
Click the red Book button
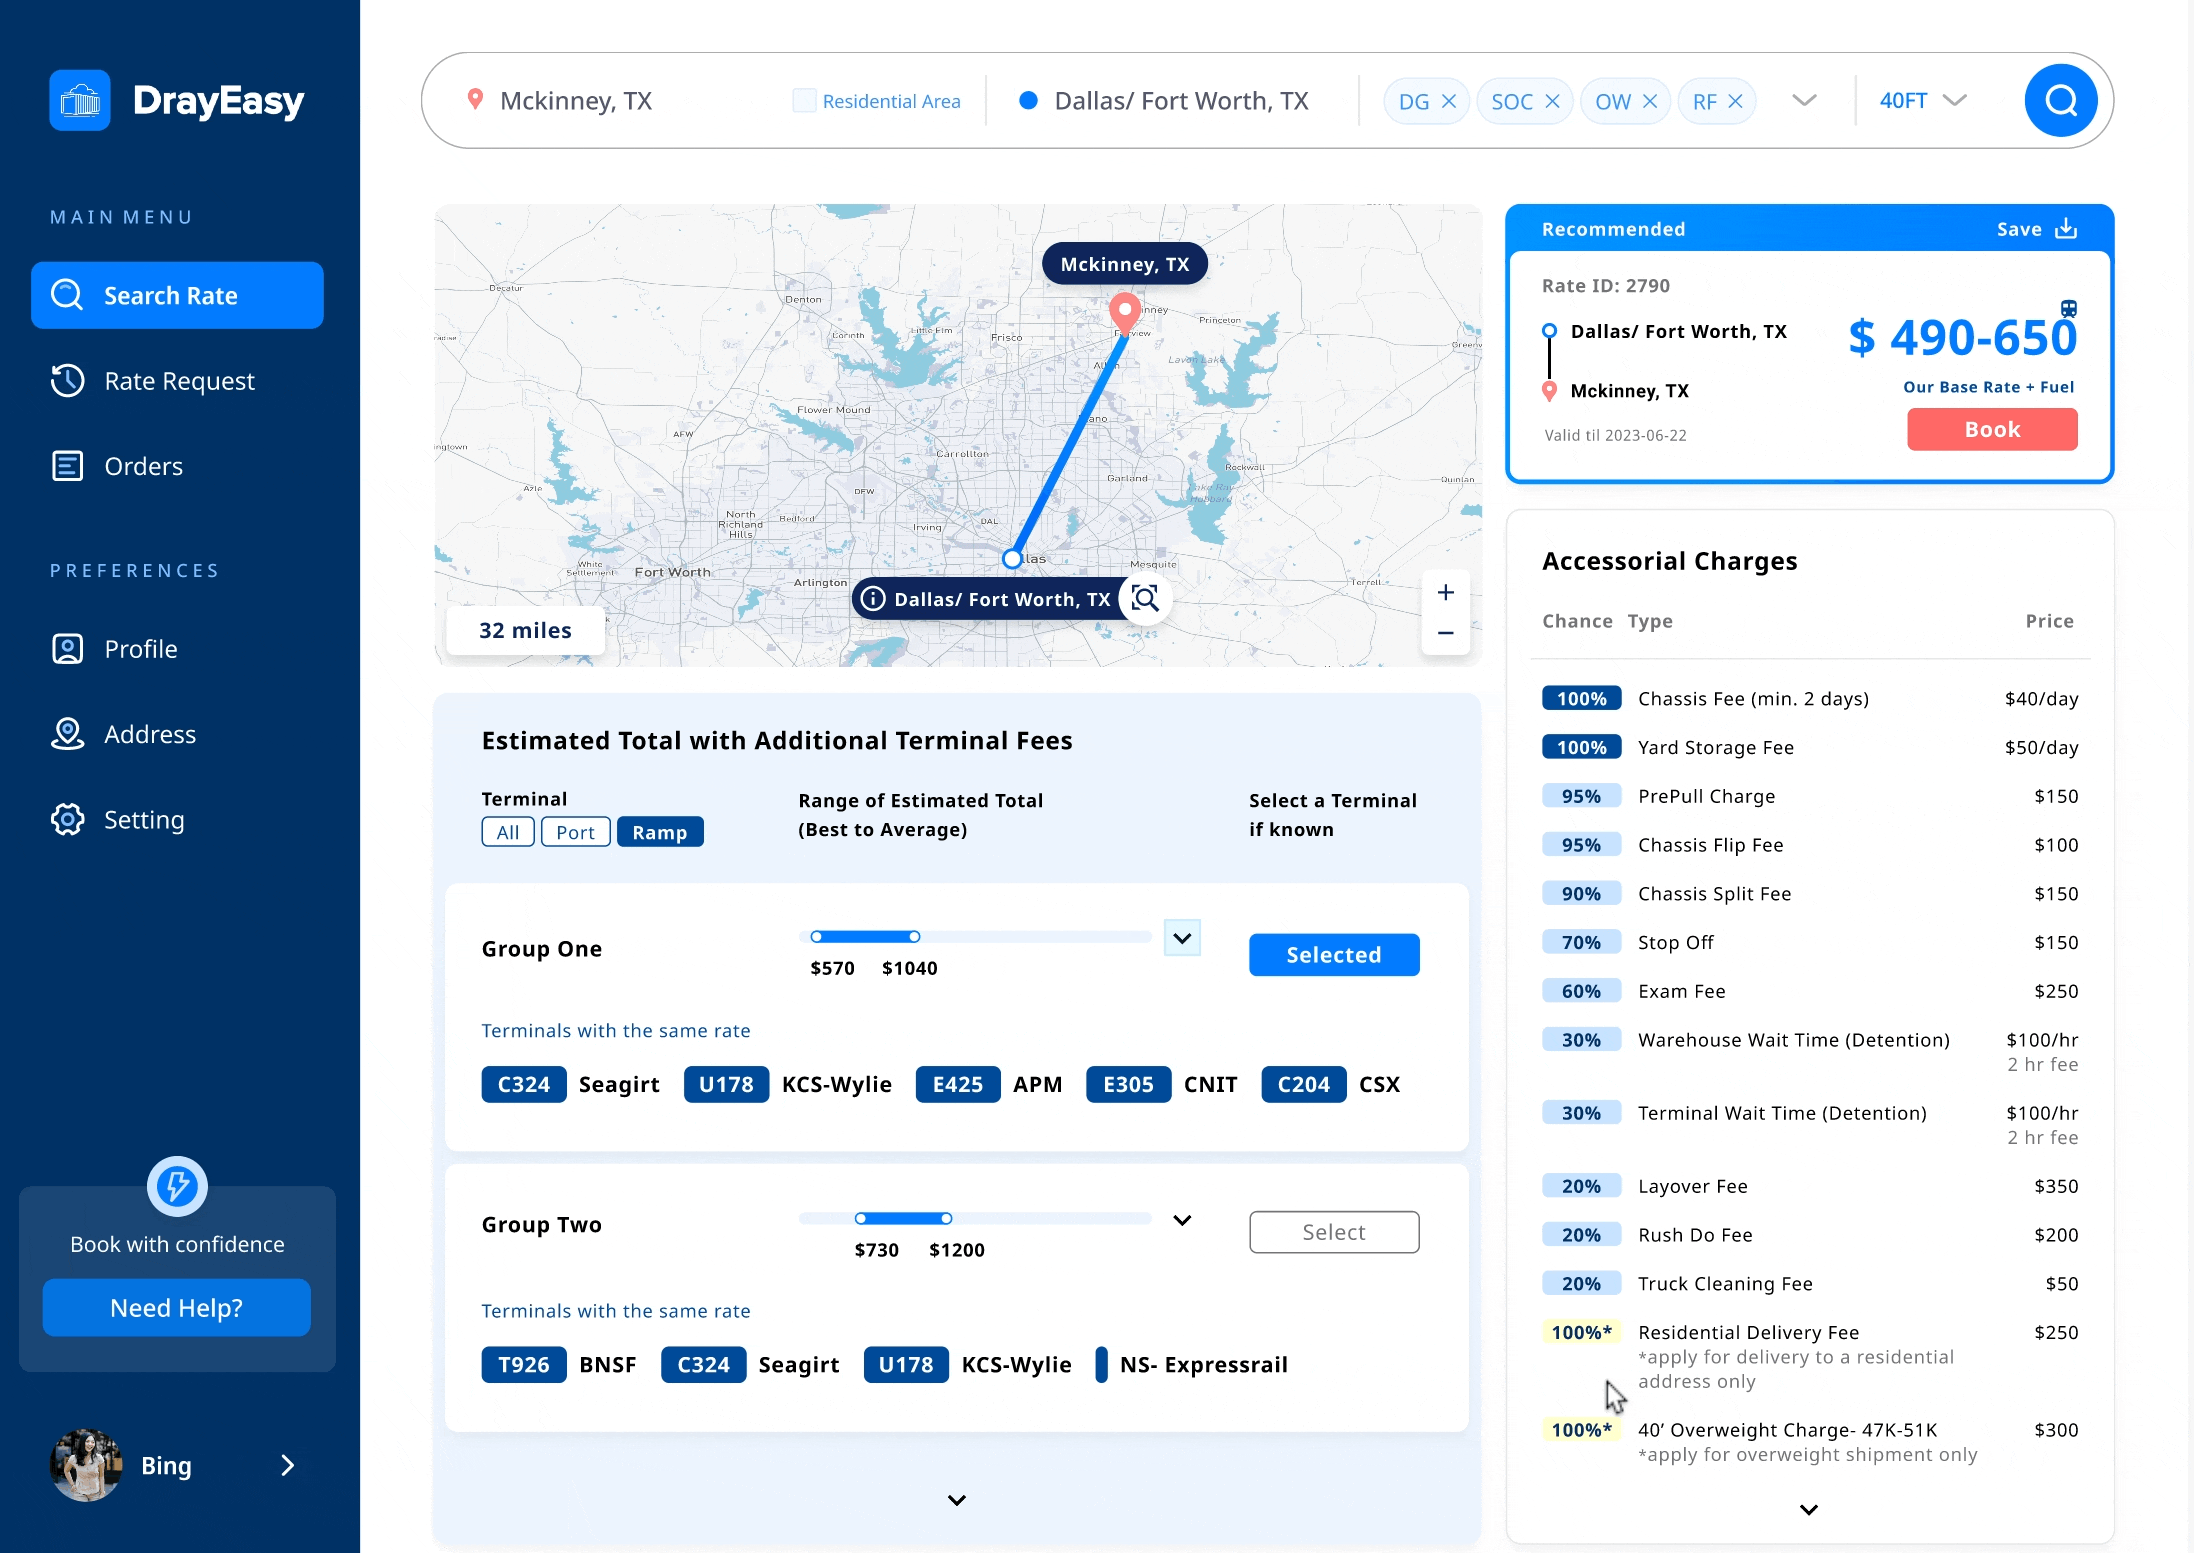(x=1991, y=429)
